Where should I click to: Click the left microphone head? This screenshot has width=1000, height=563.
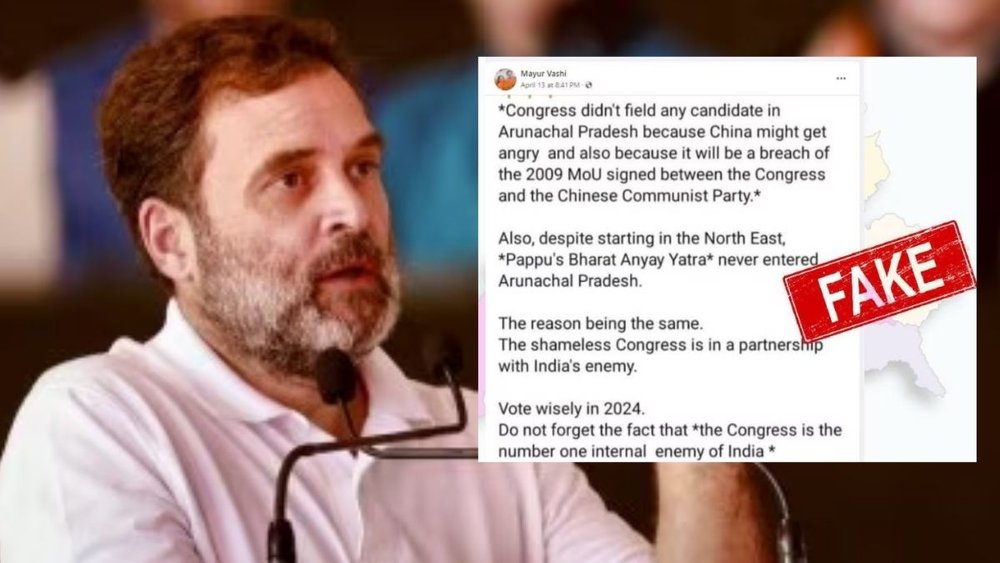pyautogui.click(x=336, y=376)
